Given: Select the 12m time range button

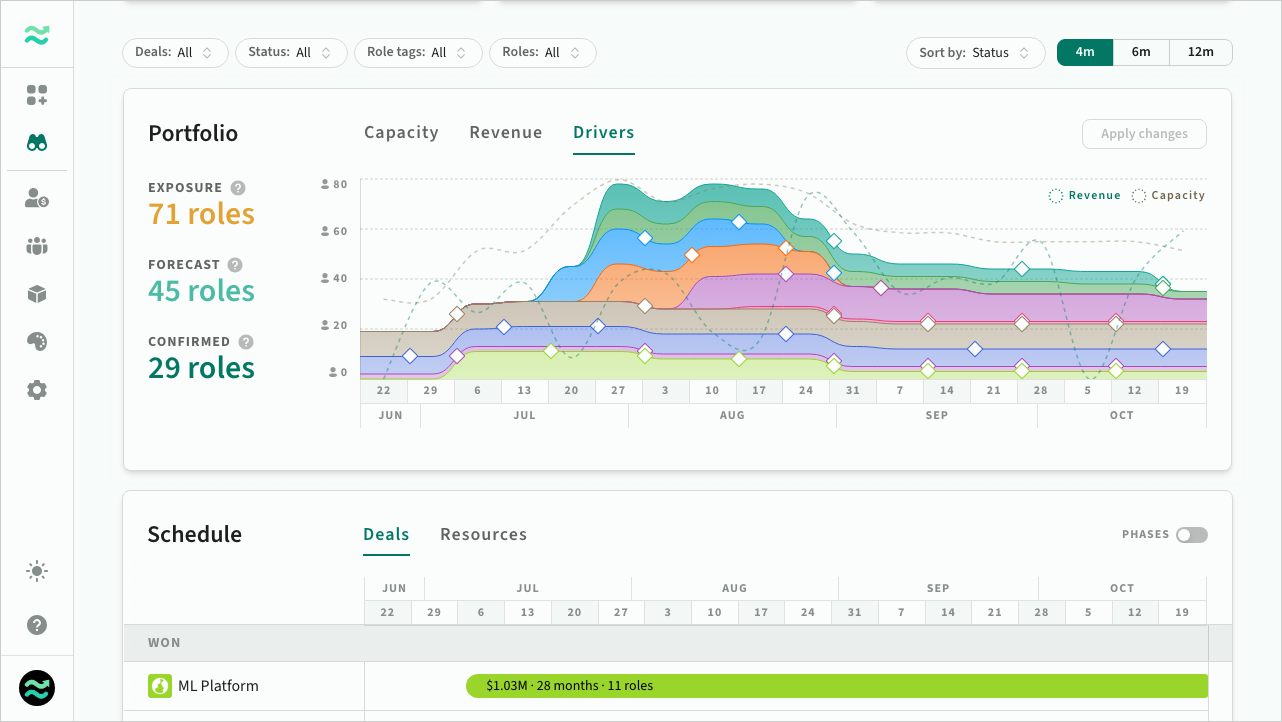Looking at the screenshot, I should (x=1201, y=53).
